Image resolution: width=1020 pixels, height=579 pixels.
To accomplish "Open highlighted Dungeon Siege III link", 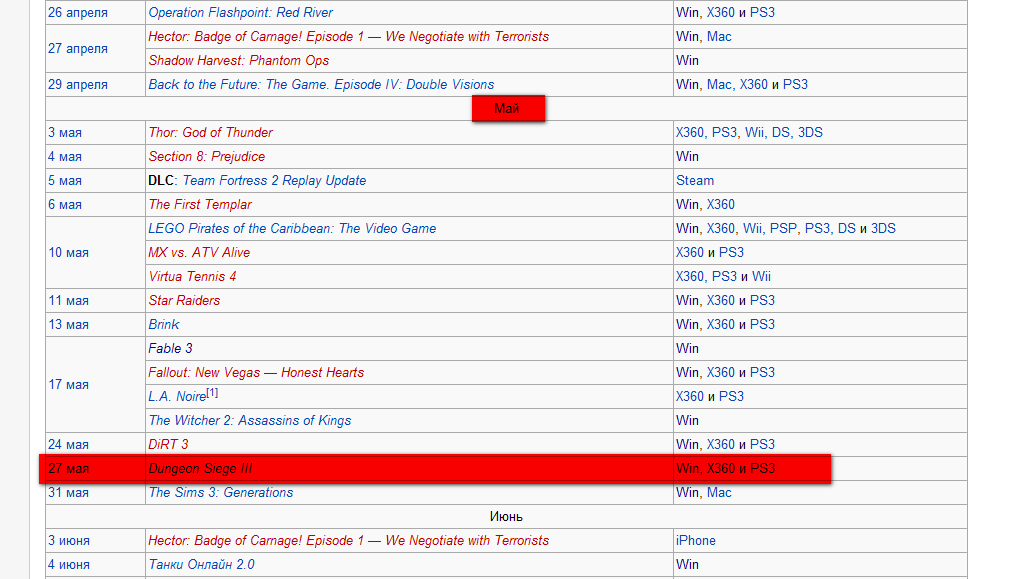I will pyautogui.click(x=200, y=469).
